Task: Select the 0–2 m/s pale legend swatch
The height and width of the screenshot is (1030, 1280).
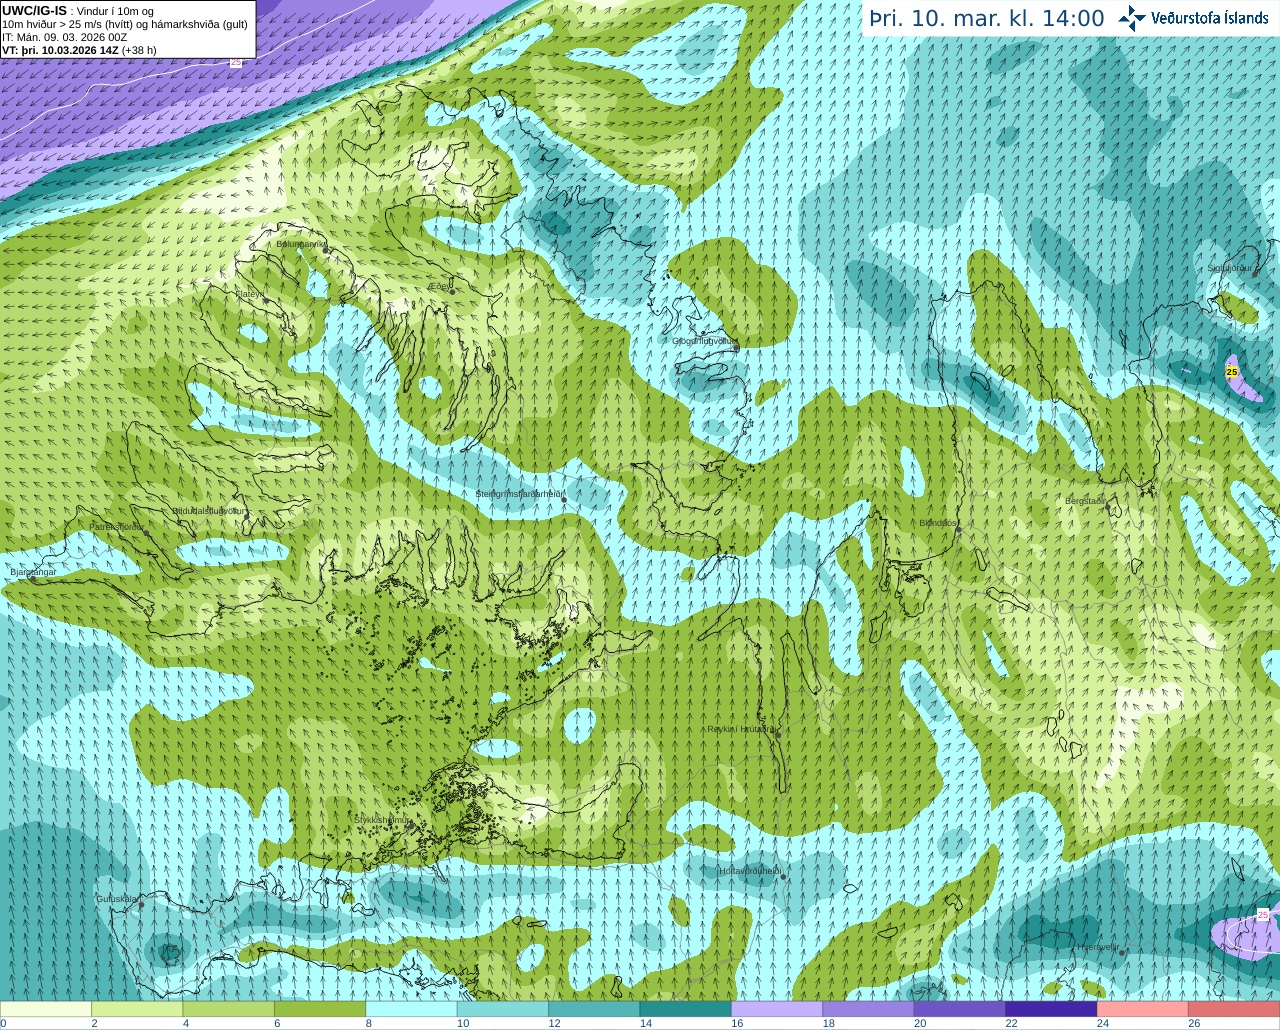Action: pyautogui.click(x=46, y=1009)
